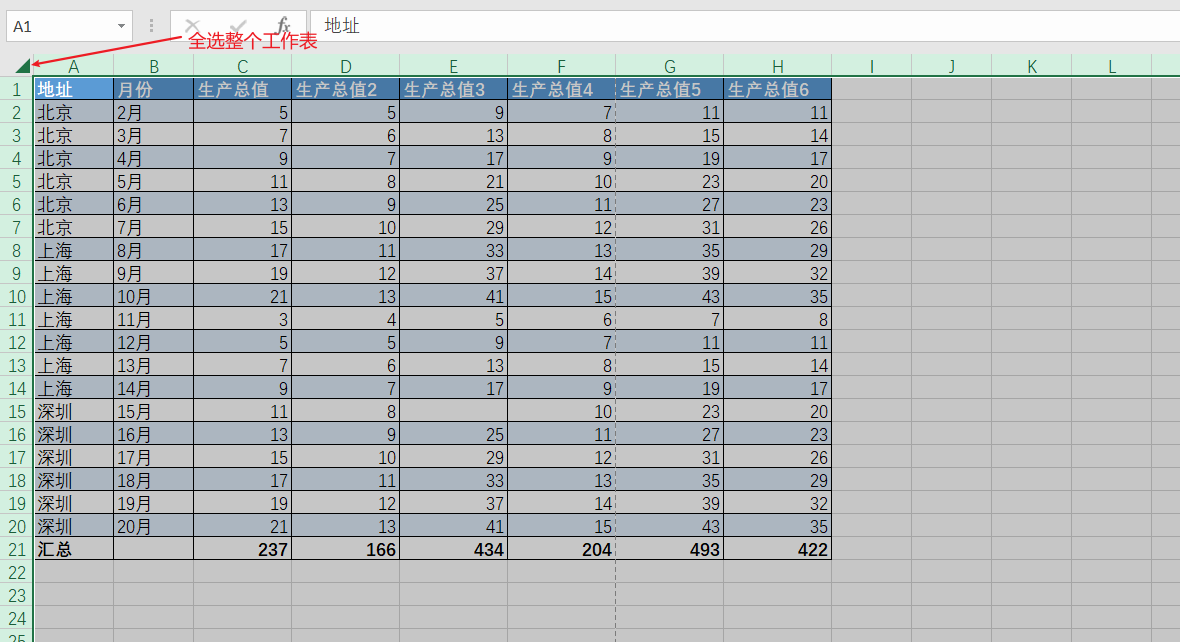Click the total 422 cell

click(x=777, y=549)
